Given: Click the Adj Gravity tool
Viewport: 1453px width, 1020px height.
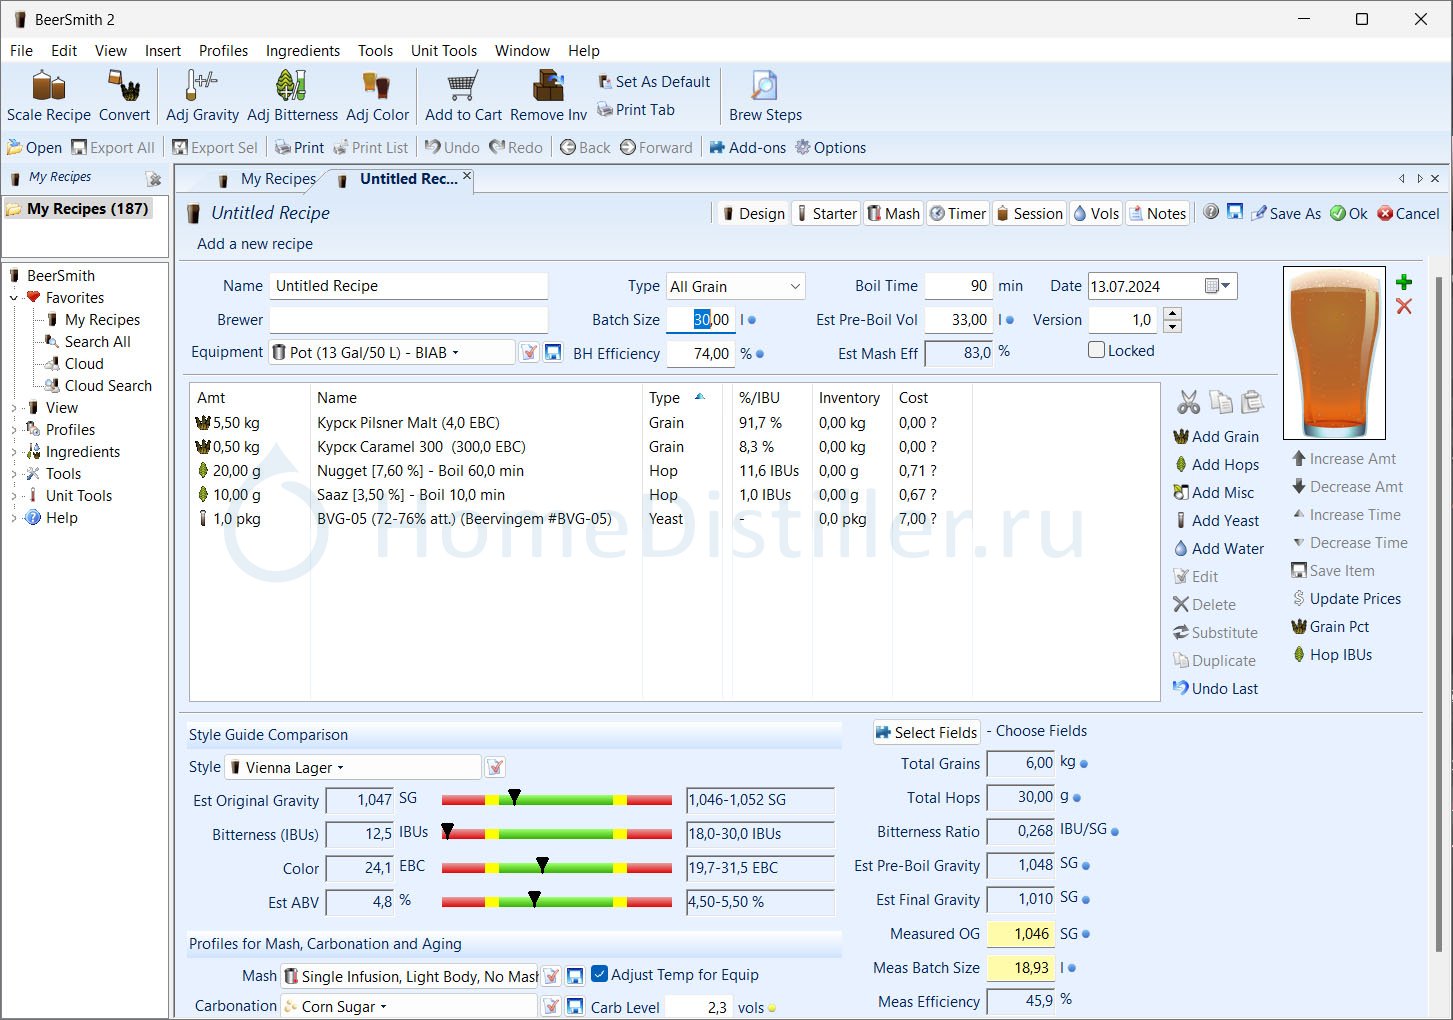Looking at the screenshot, I should [x=202, y=96].
